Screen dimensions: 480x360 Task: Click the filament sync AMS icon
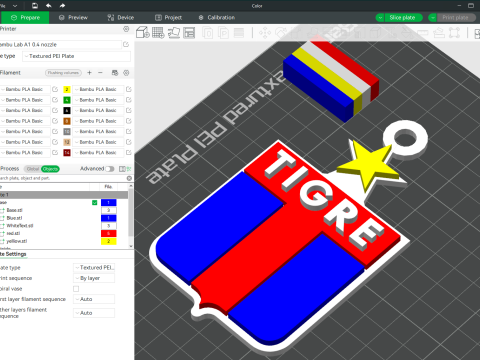point(115,73)
